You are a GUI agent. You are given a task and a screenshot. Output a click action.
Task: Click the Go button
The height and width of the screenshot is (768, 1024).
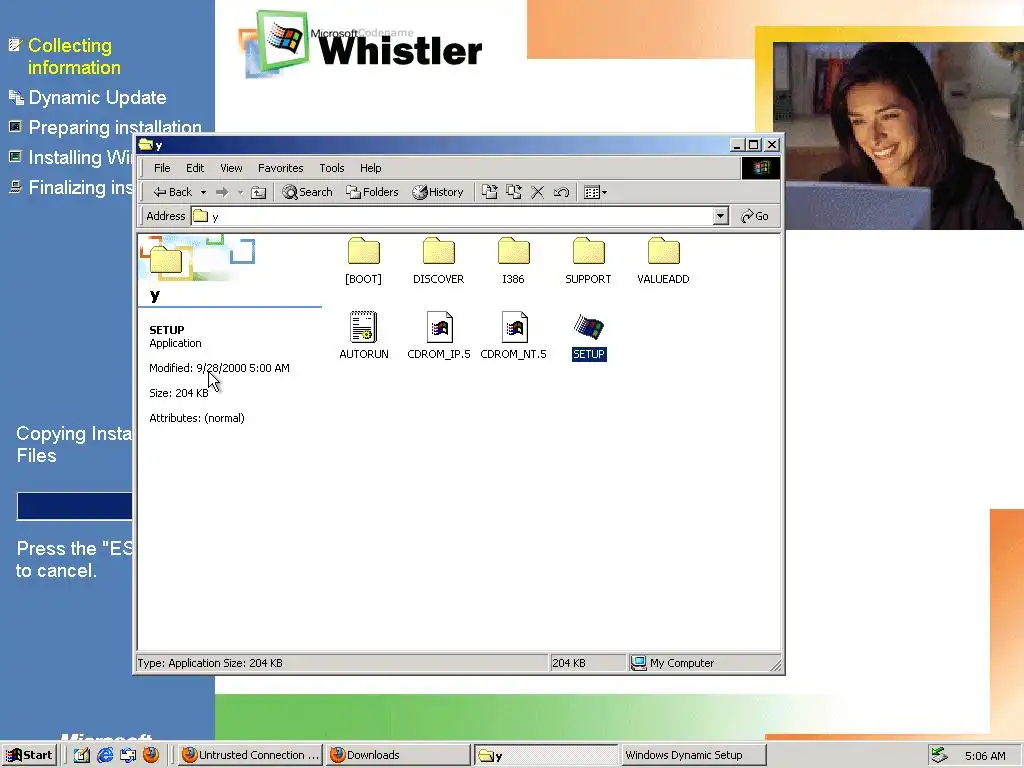pos(755,216)
